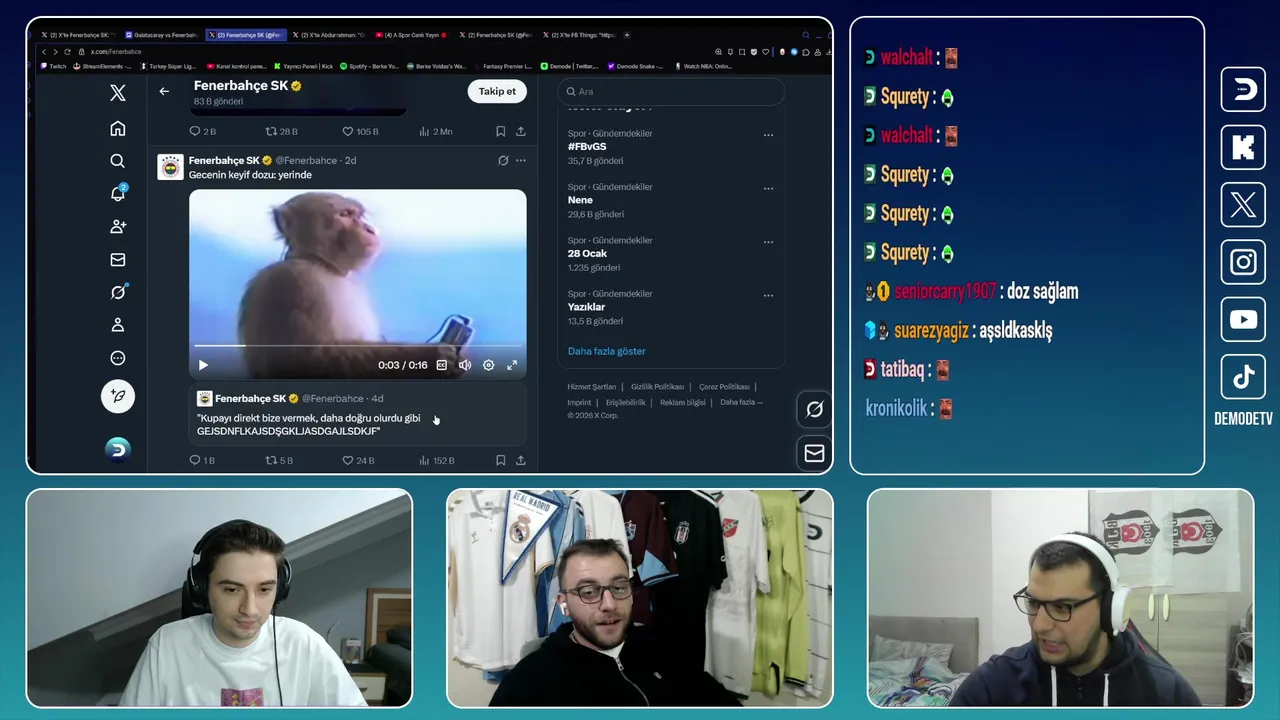
Task: Open video settings gear menu
Action: [x=488, y=365]
